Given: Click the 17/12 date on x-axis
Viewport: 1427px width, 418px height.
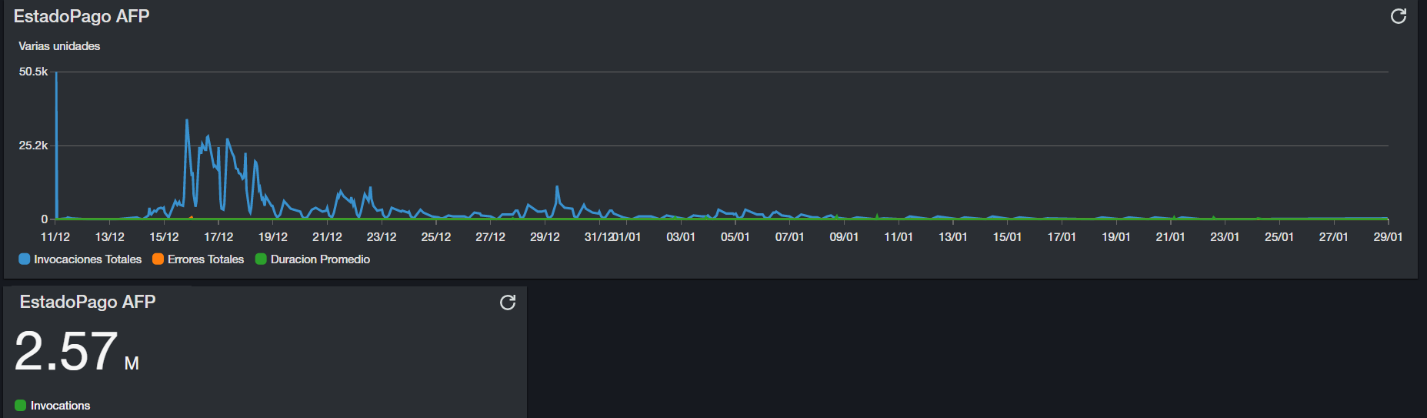Looking at the screenshot, I should click(218, 237).
